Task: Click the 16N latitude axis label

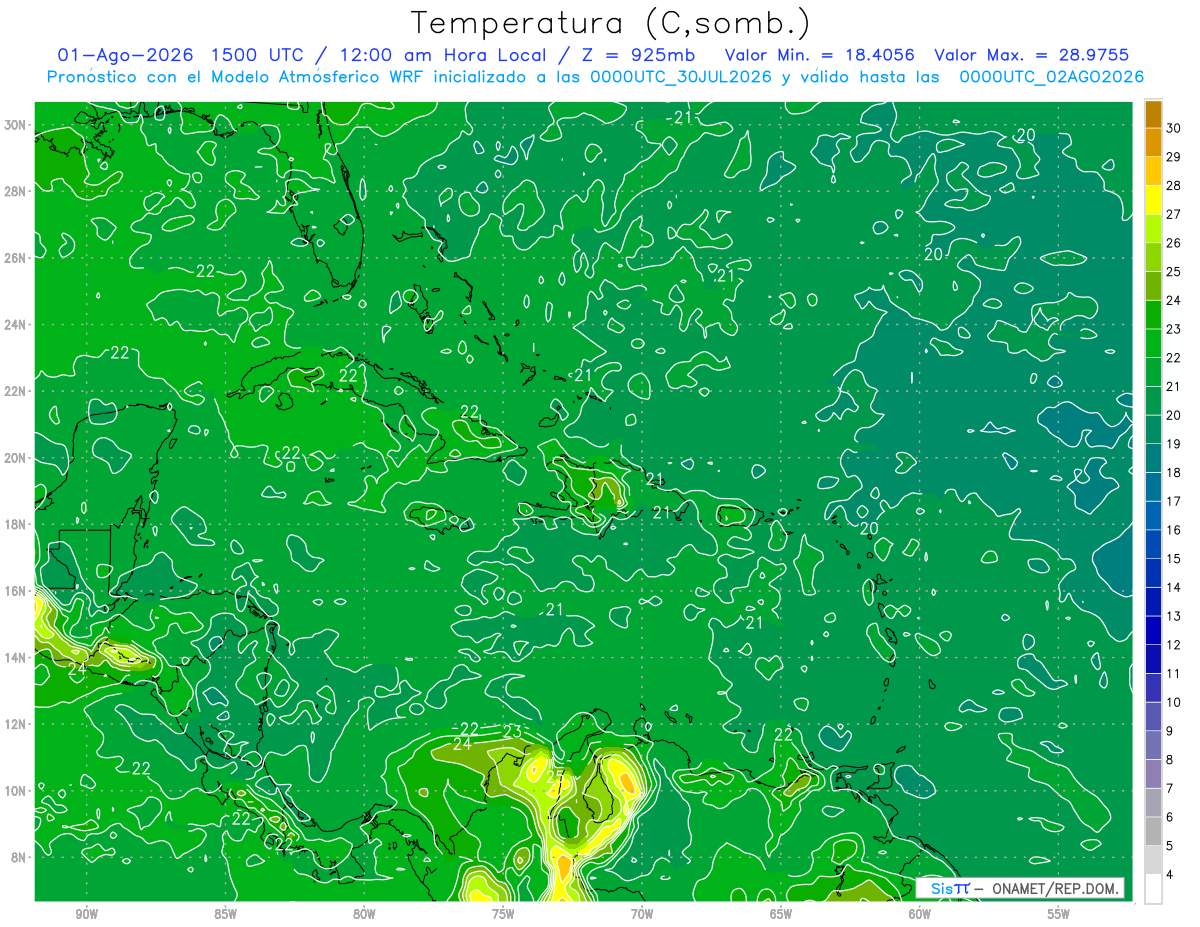Action: [x=16, y=591]
